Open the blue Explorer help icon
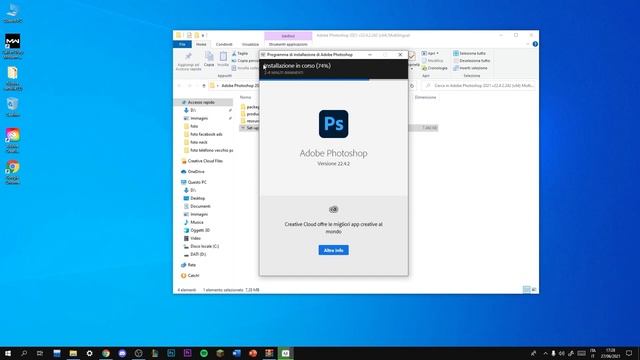Image resolution: width=640 pixels, height=360 pixels. (x=535, y=44)
